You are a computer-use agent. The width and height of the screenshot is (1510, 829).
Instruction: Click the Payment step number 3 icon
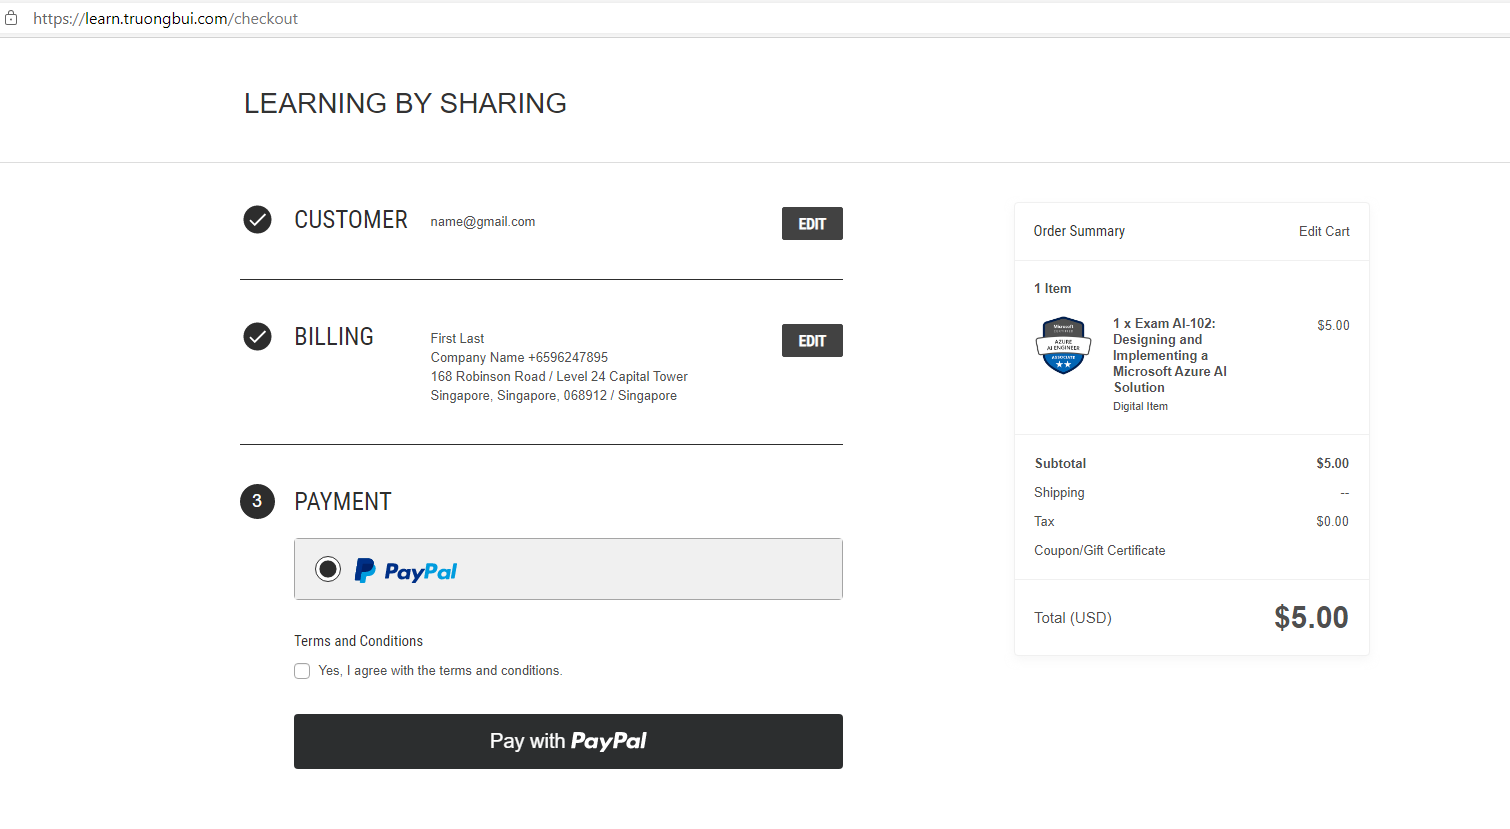[x=257, y=501]
